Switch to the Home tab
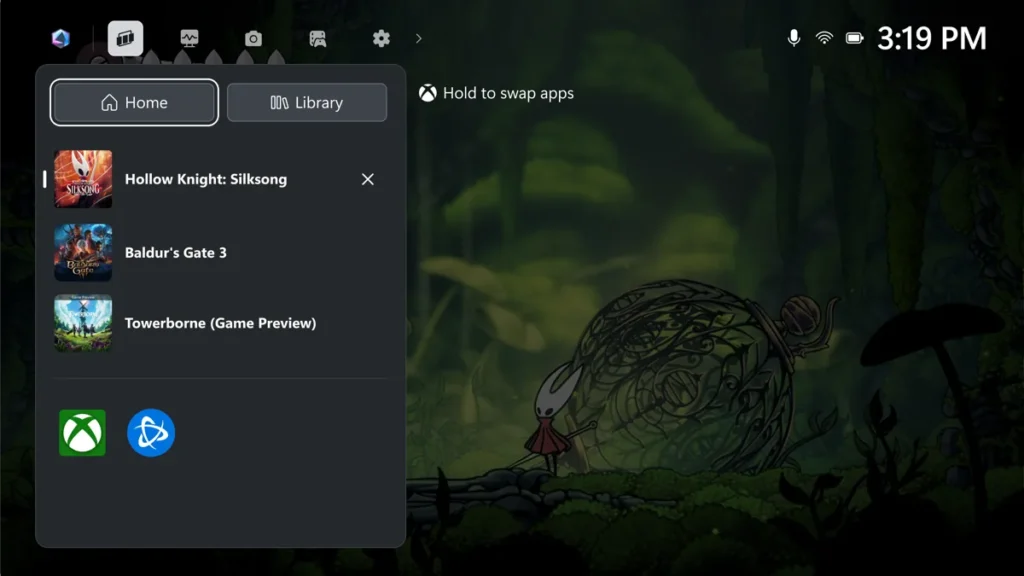This screenshot has height=576, width=1024. point(134,103)
